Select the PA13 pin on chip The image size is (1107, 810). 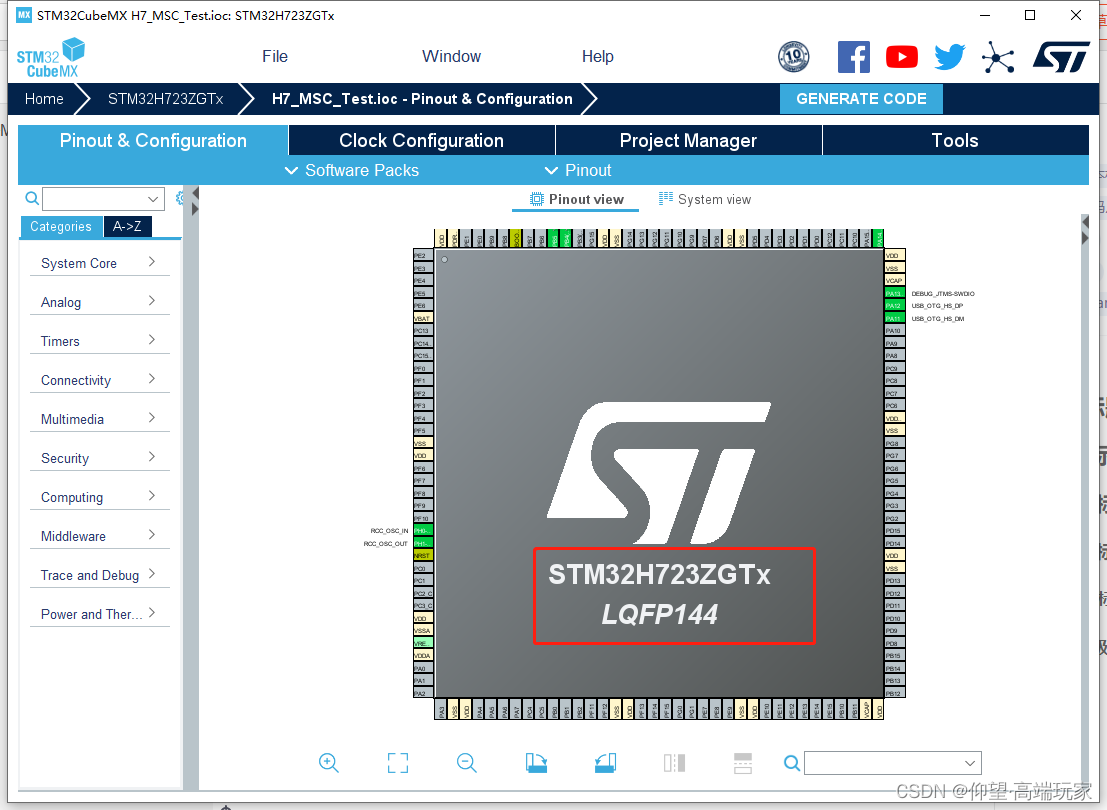[x=894, y=293]
